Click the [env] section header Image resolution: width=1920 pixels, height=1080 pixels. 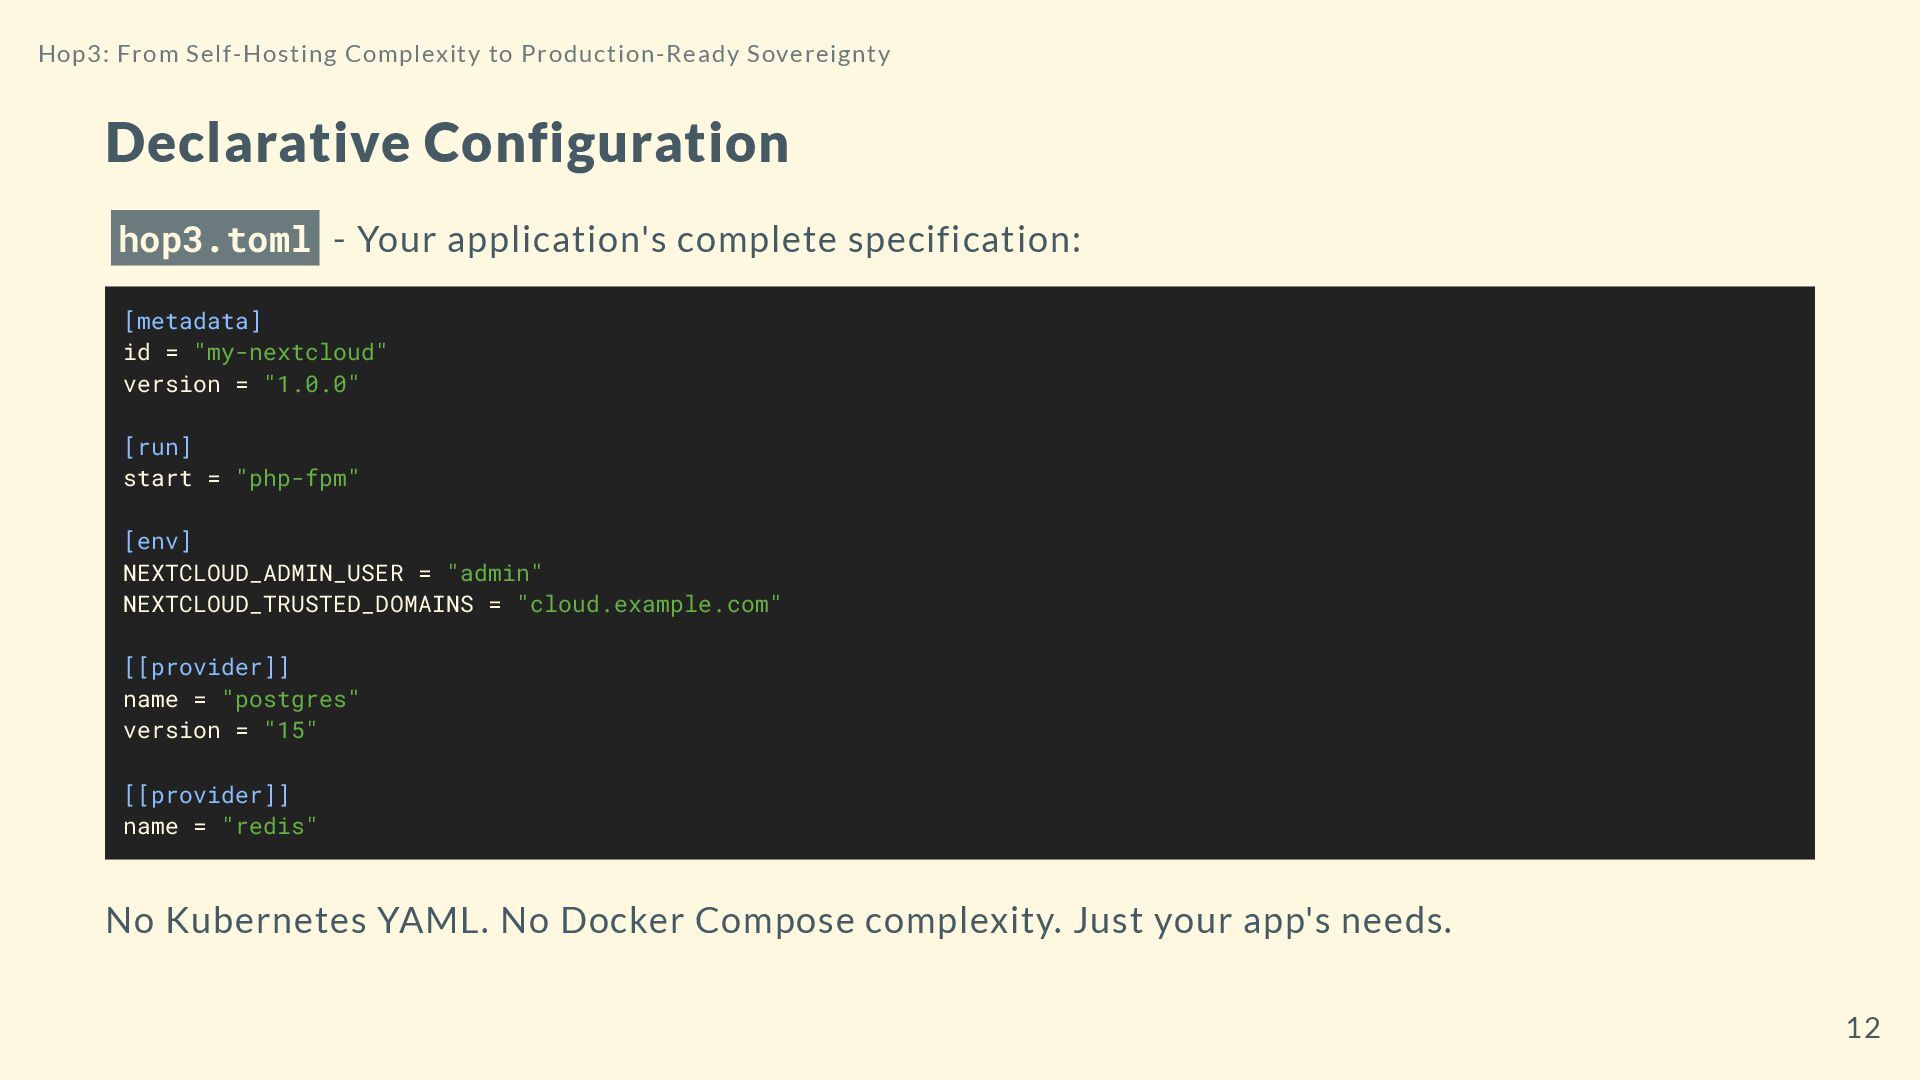tap(157, 541)
